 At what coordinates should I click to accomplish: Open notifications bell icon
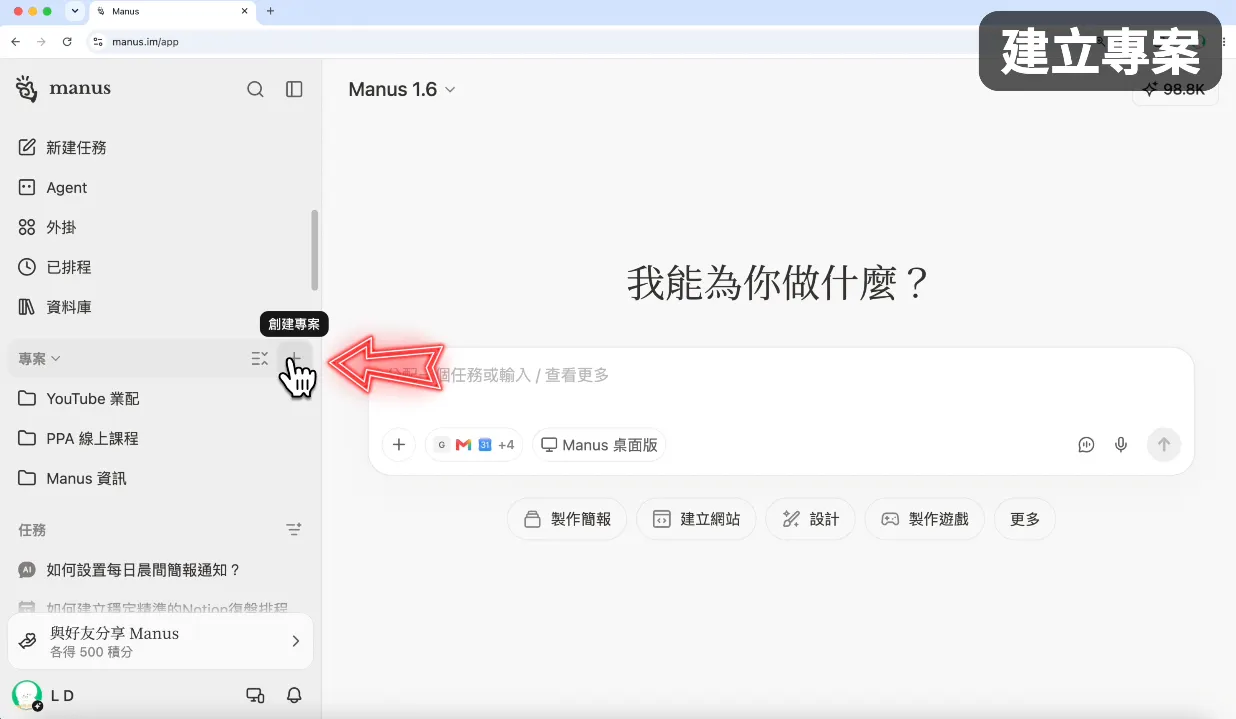click(x=294, y=695)
